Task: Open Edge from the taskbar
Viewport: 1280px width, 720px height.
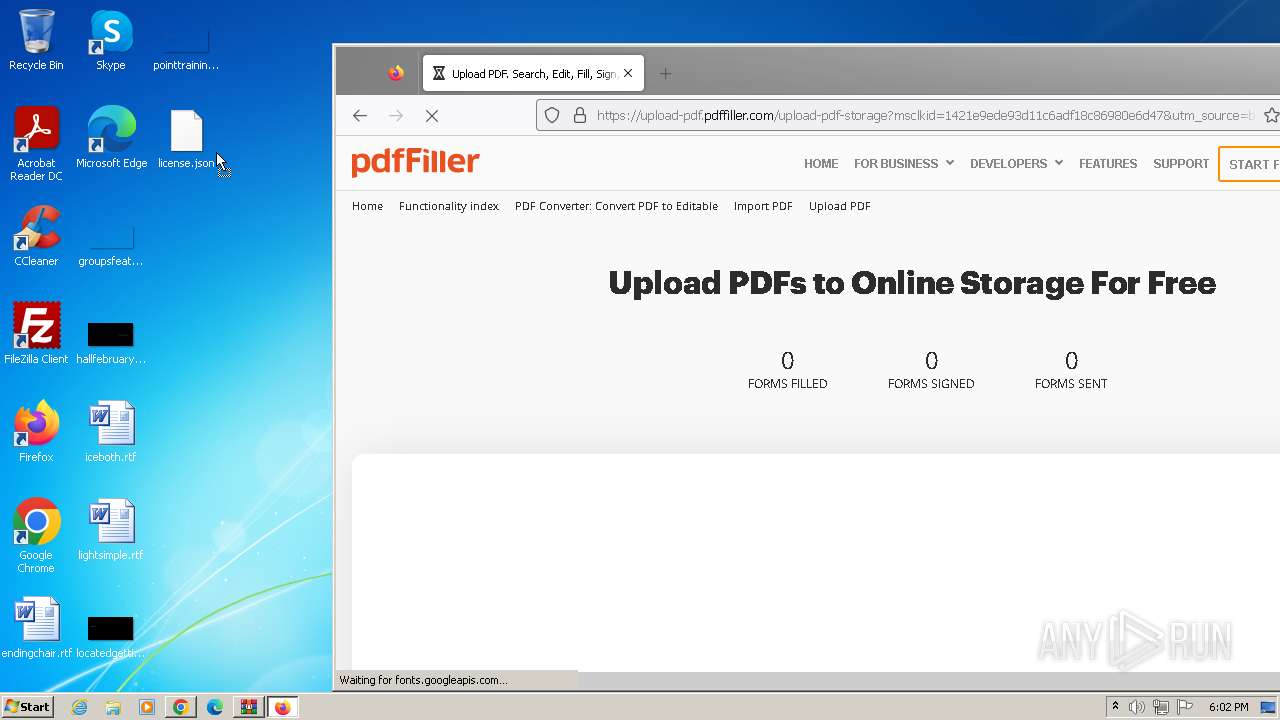Action: click(215, 707)
